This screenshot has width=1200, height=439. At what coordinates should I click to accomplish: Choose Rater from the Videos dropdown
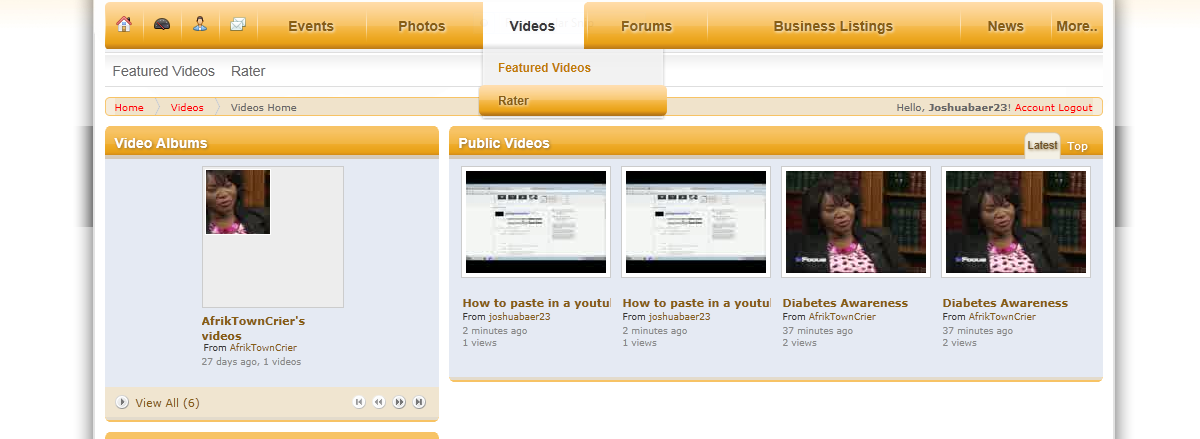(514, 101)
